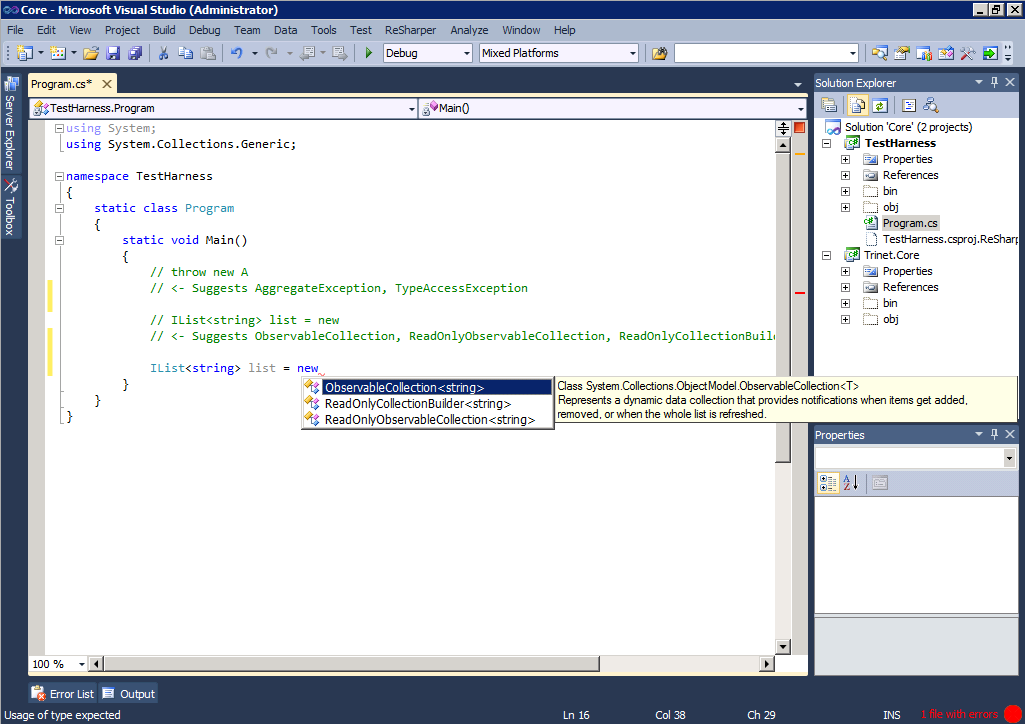Open Toolbox using hammer and wrench icon
Viewport: 1025px width, 724px height.
click(967, 53)
